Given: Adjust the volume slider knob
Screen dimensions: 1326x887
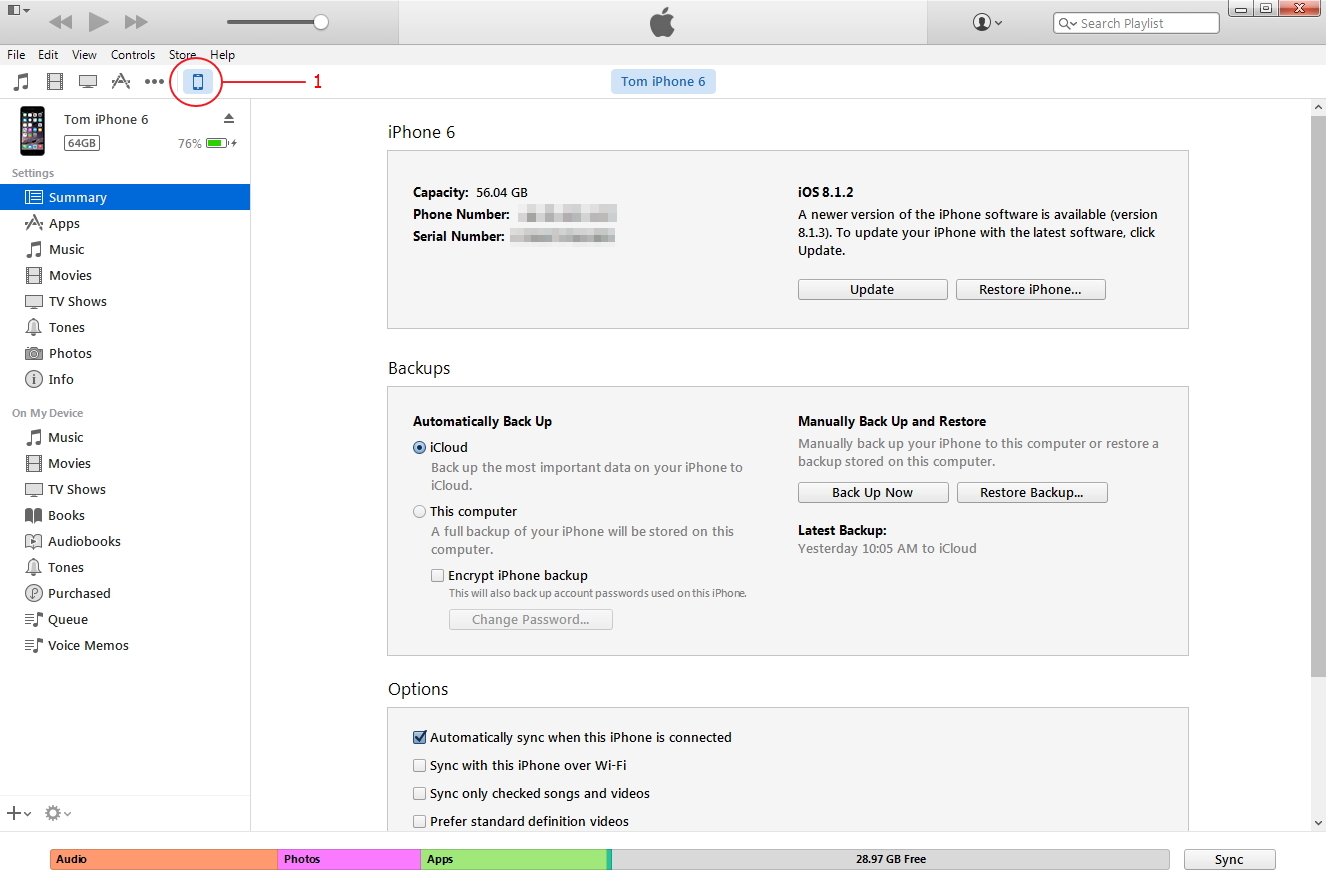Looking at the screenshot, I should coord(320,21).
